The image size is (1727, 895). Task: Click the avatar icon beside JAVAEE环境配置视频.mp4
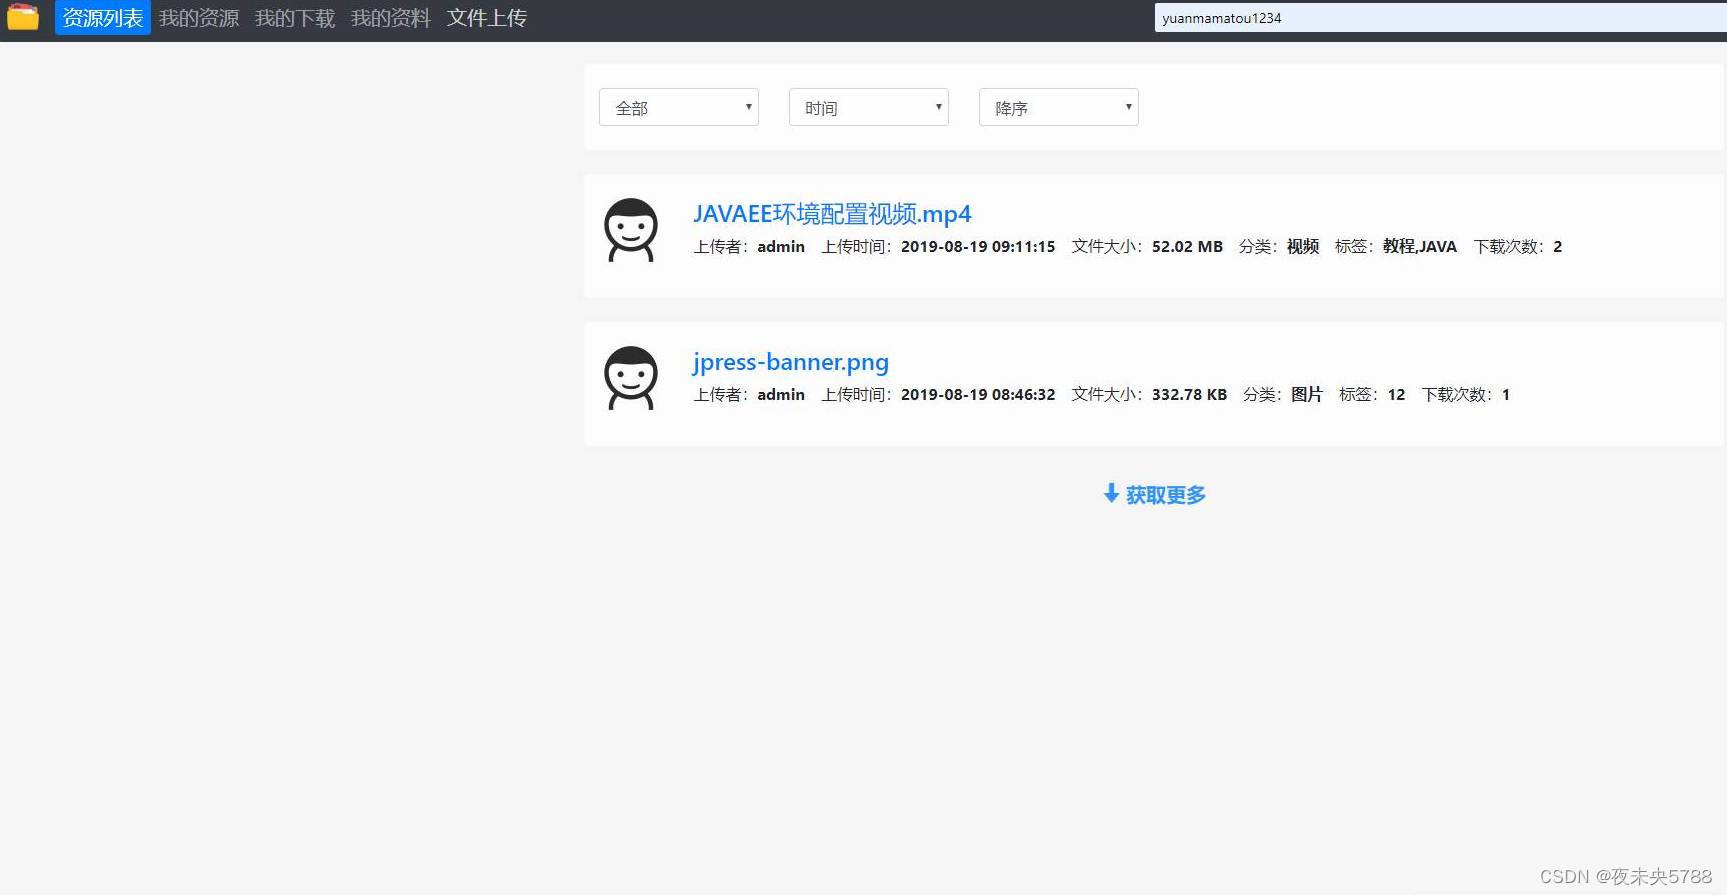[631, 230]
